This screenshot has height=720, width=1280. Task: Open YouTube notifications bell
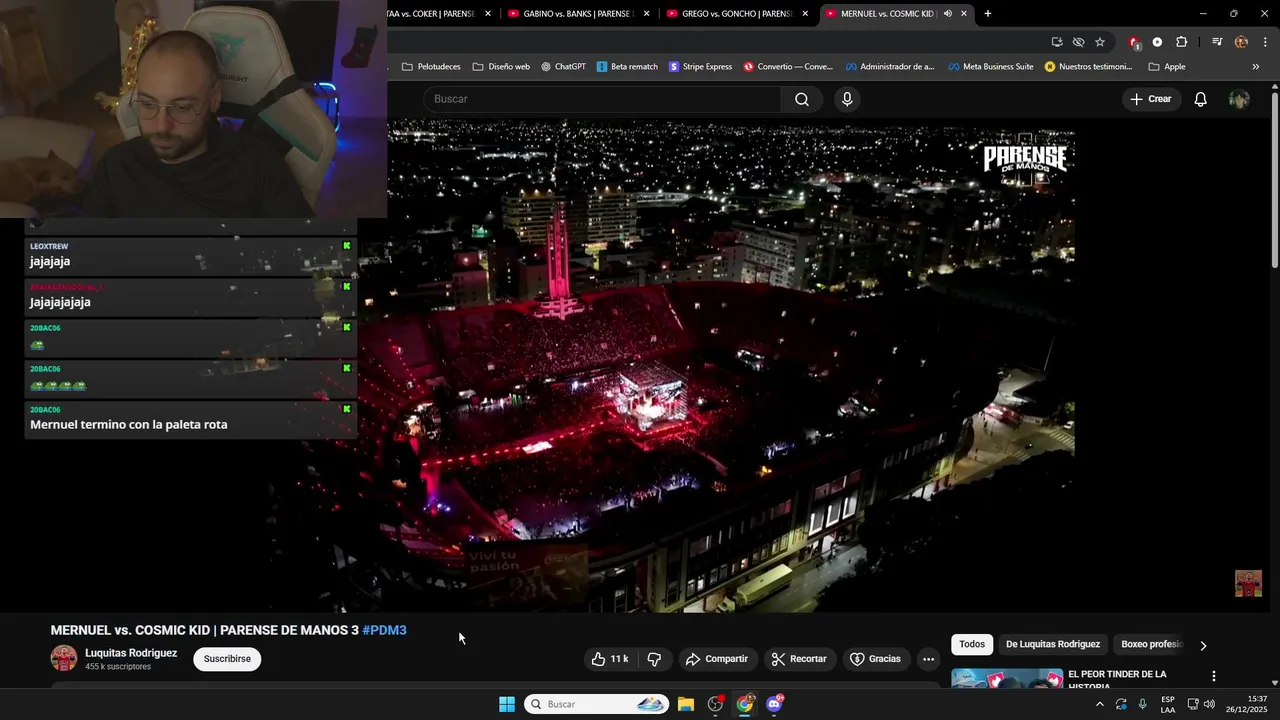[1200, 99]
